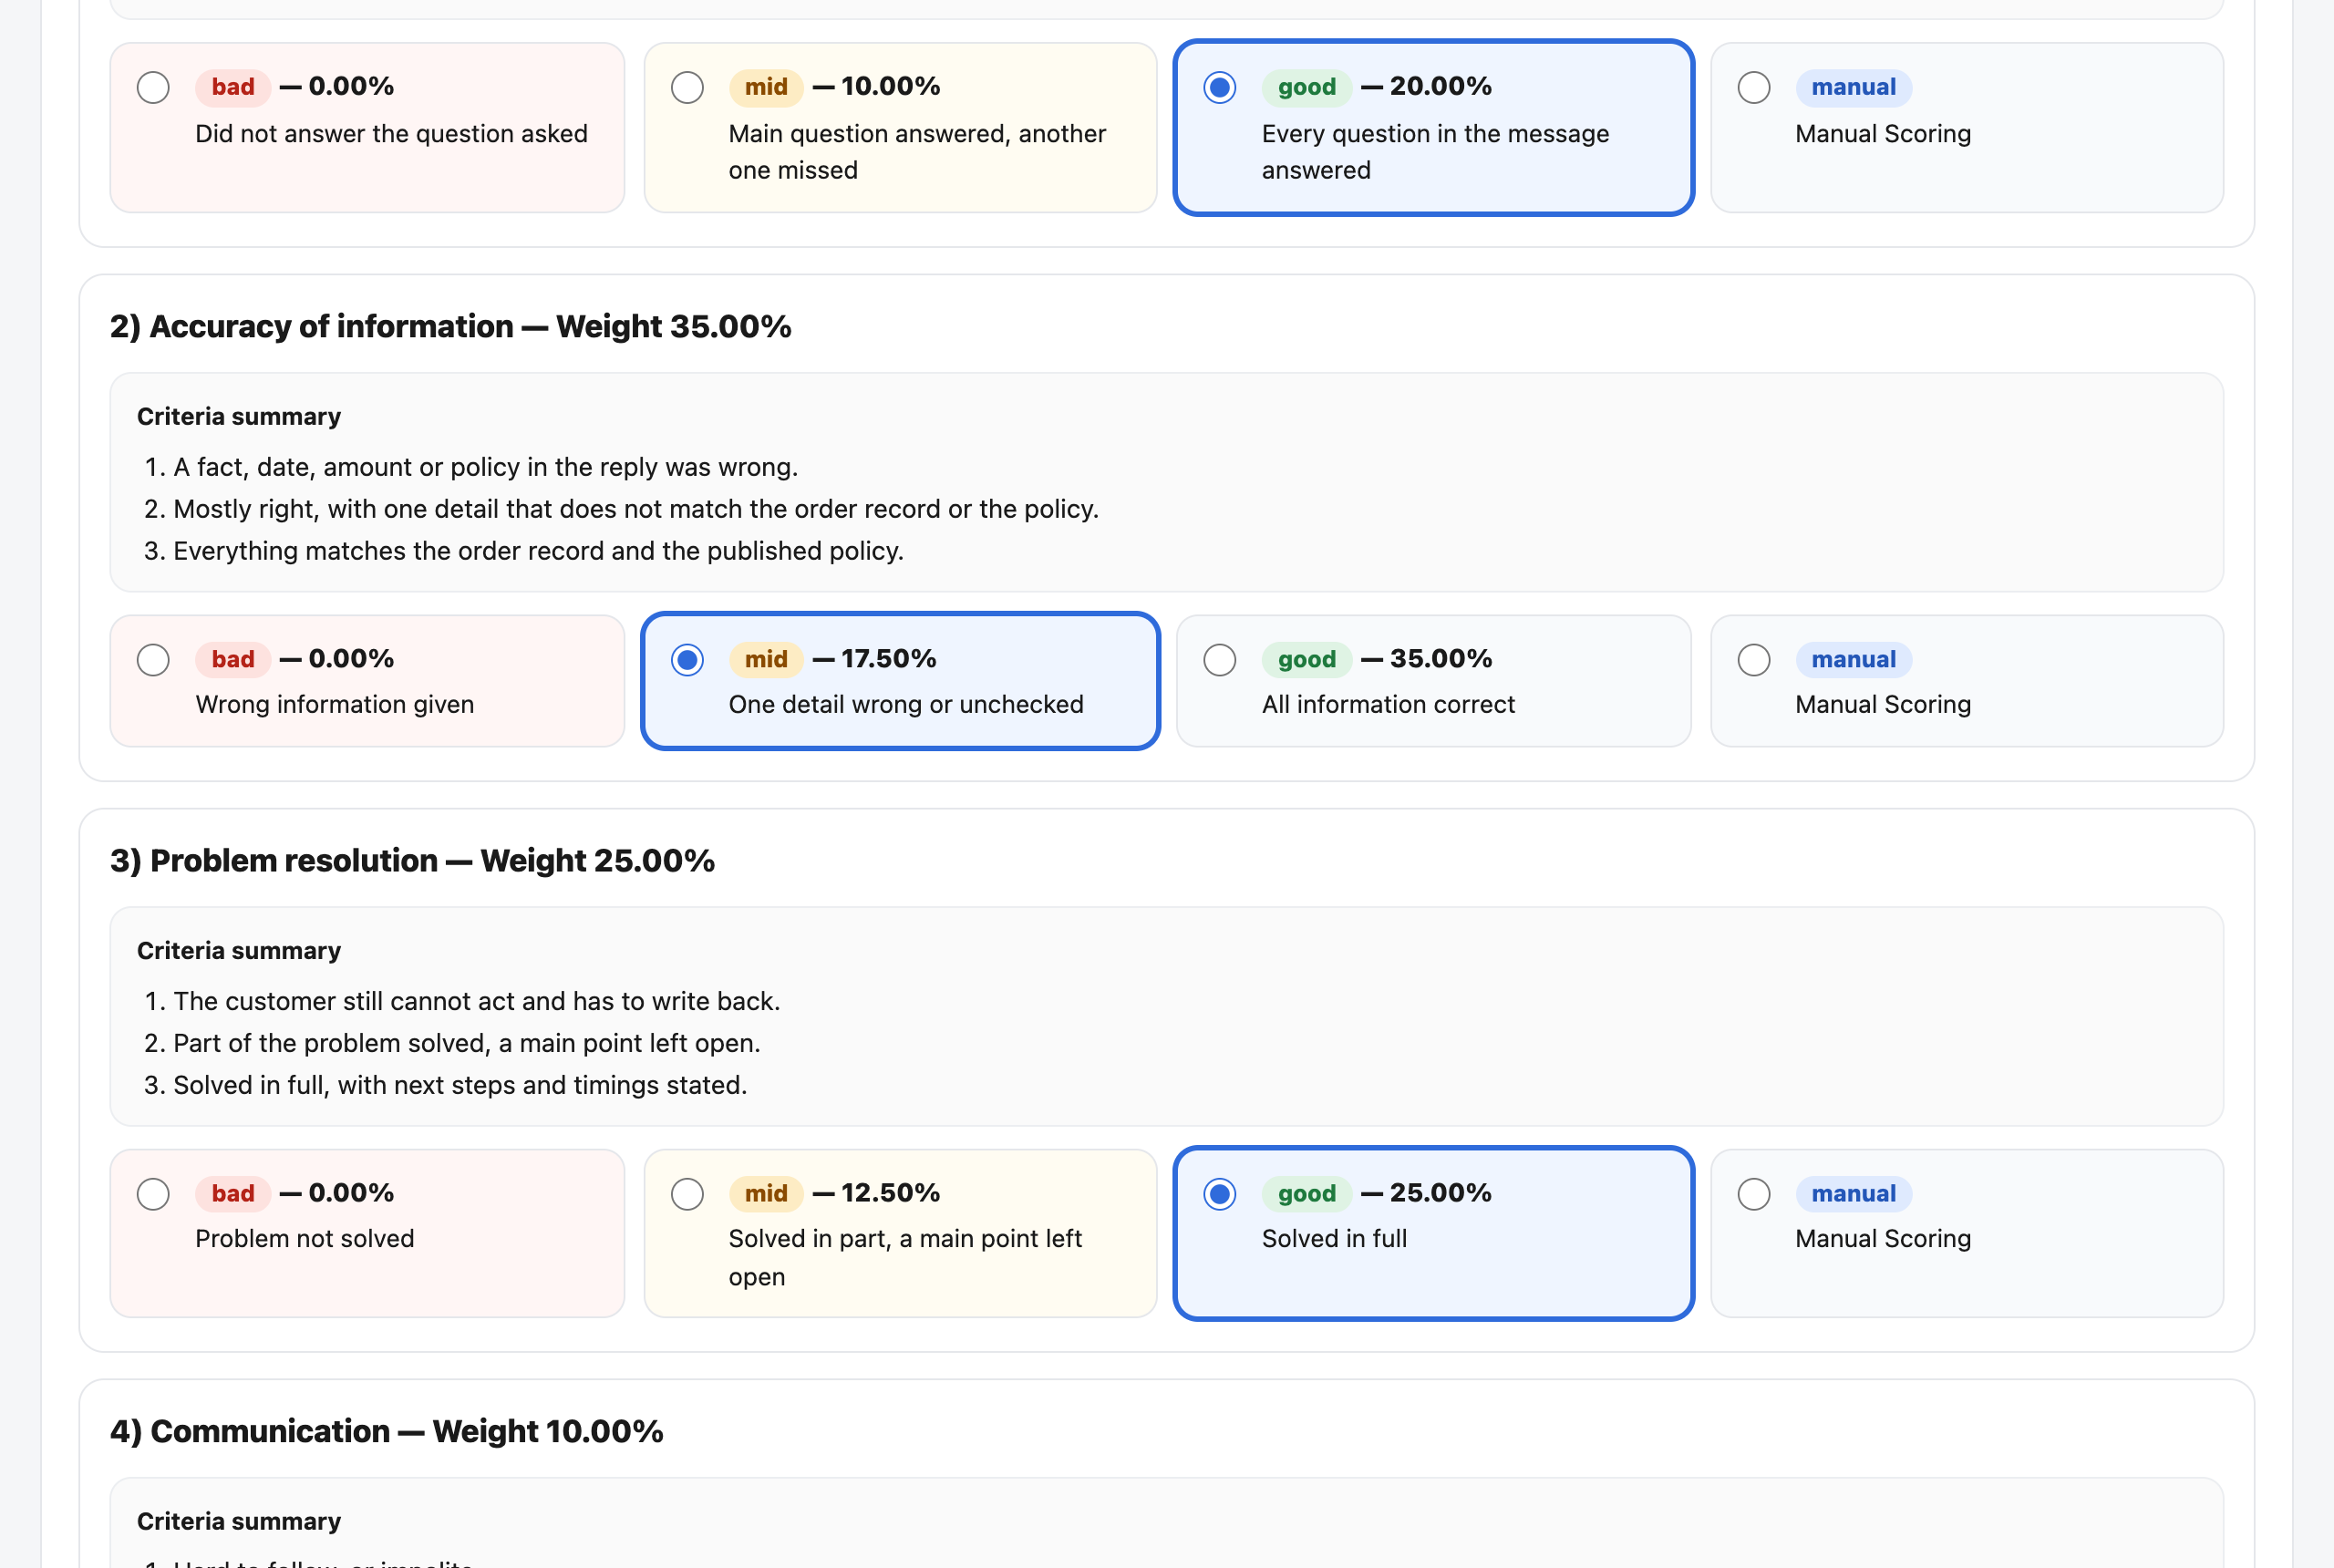This screenshot has width=2334, height=1568.
Task: Select bad radio "Wrong information given"
Action: [153, 660]
